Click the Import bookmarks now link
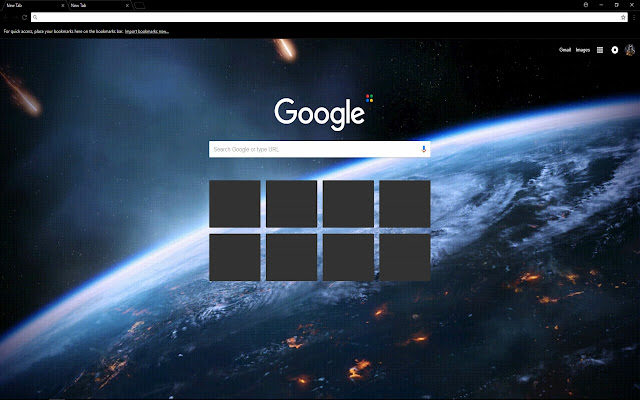The width and height of the screenshot is (640, 400). [147, 31]
